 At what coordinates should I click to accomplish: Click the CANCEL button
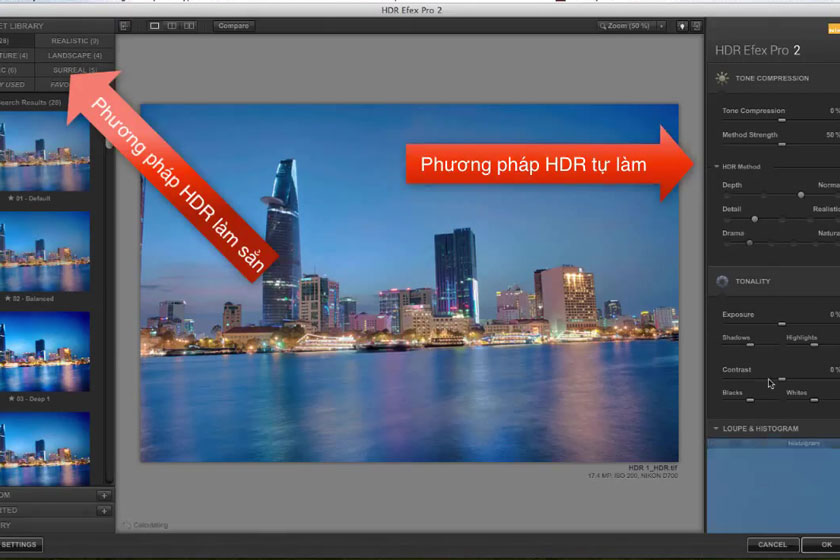772,544
